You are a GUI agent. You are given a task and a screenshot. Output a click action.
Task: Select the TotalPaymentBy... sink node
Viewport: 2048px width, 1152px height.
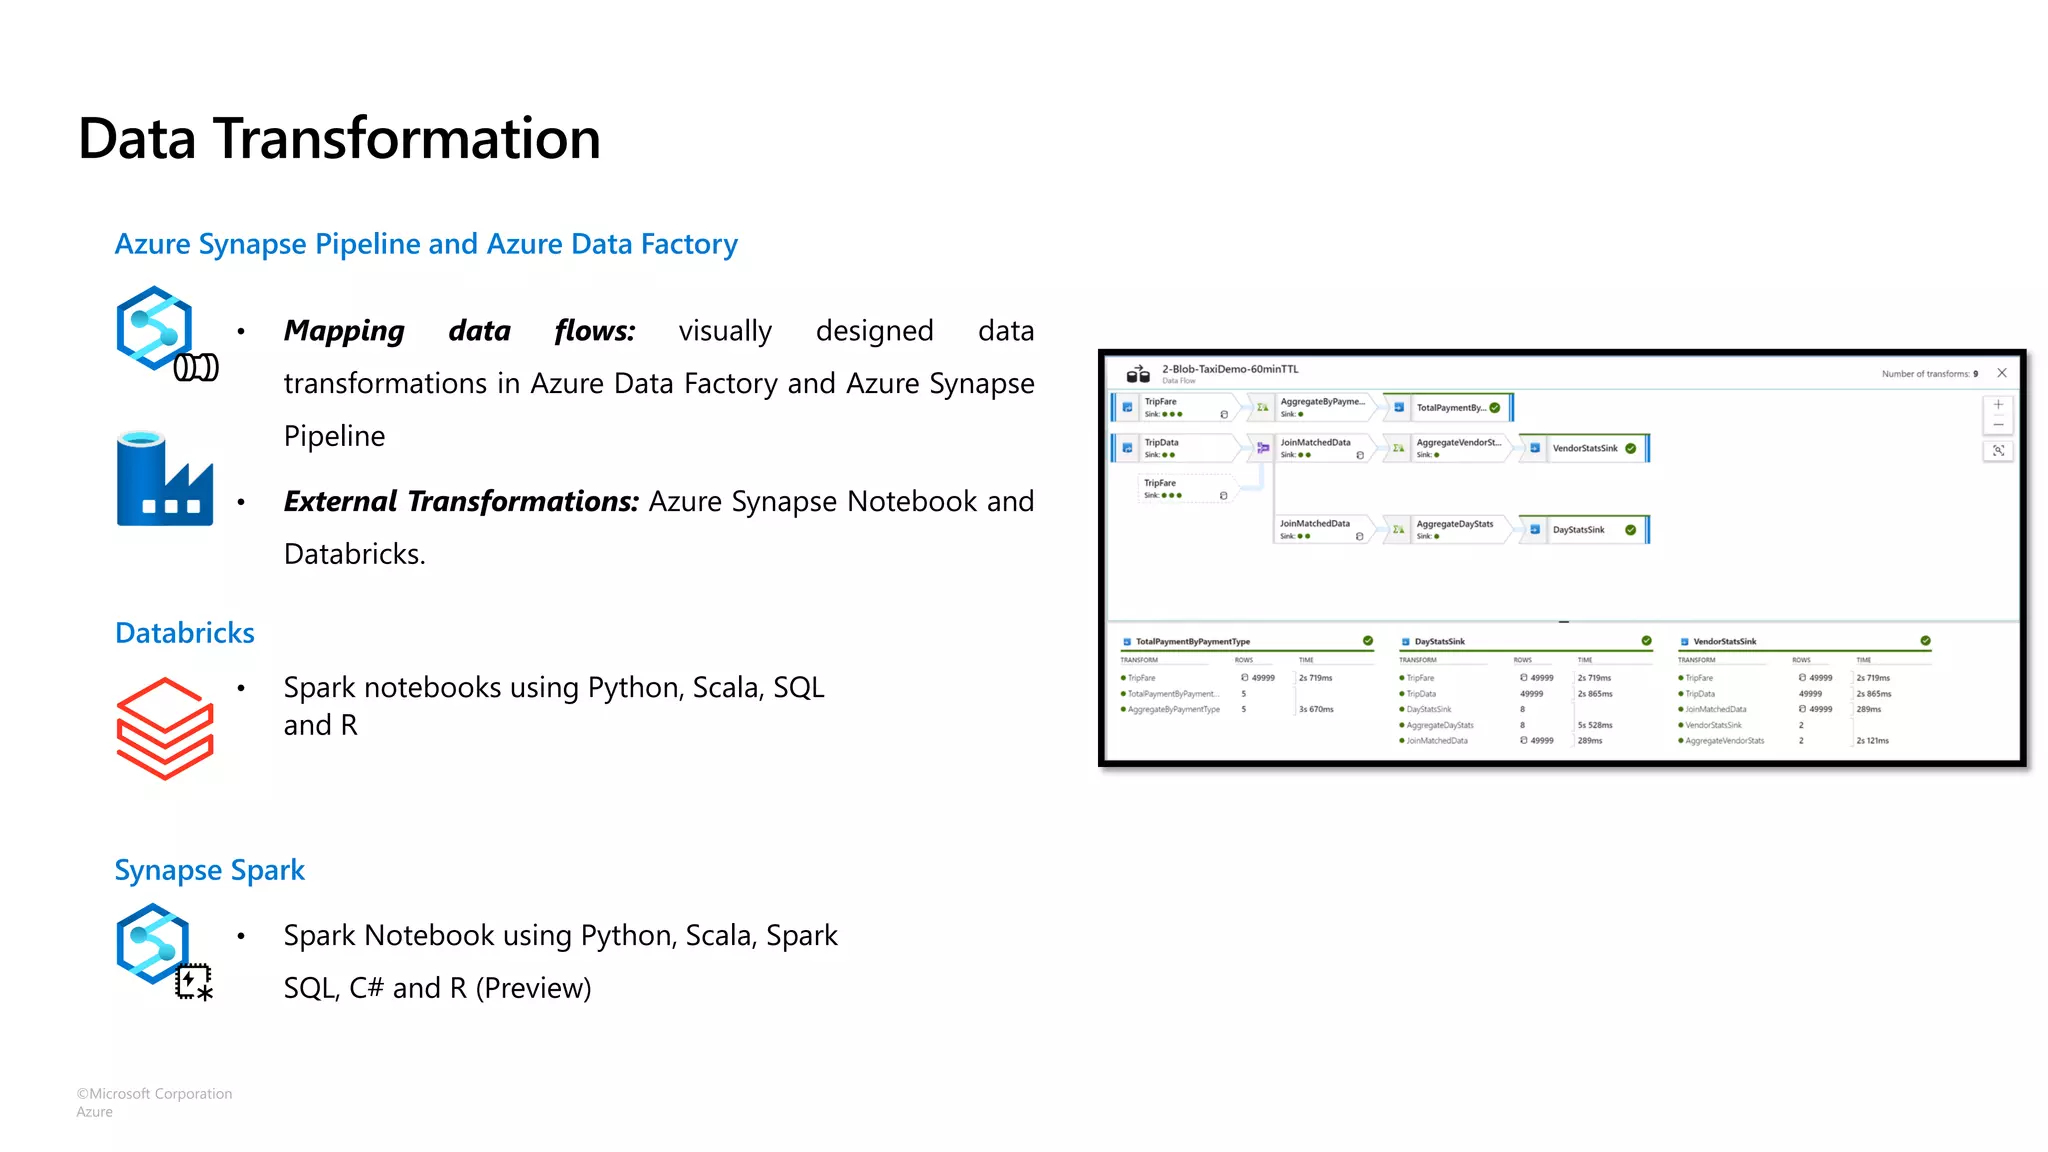1448,407
